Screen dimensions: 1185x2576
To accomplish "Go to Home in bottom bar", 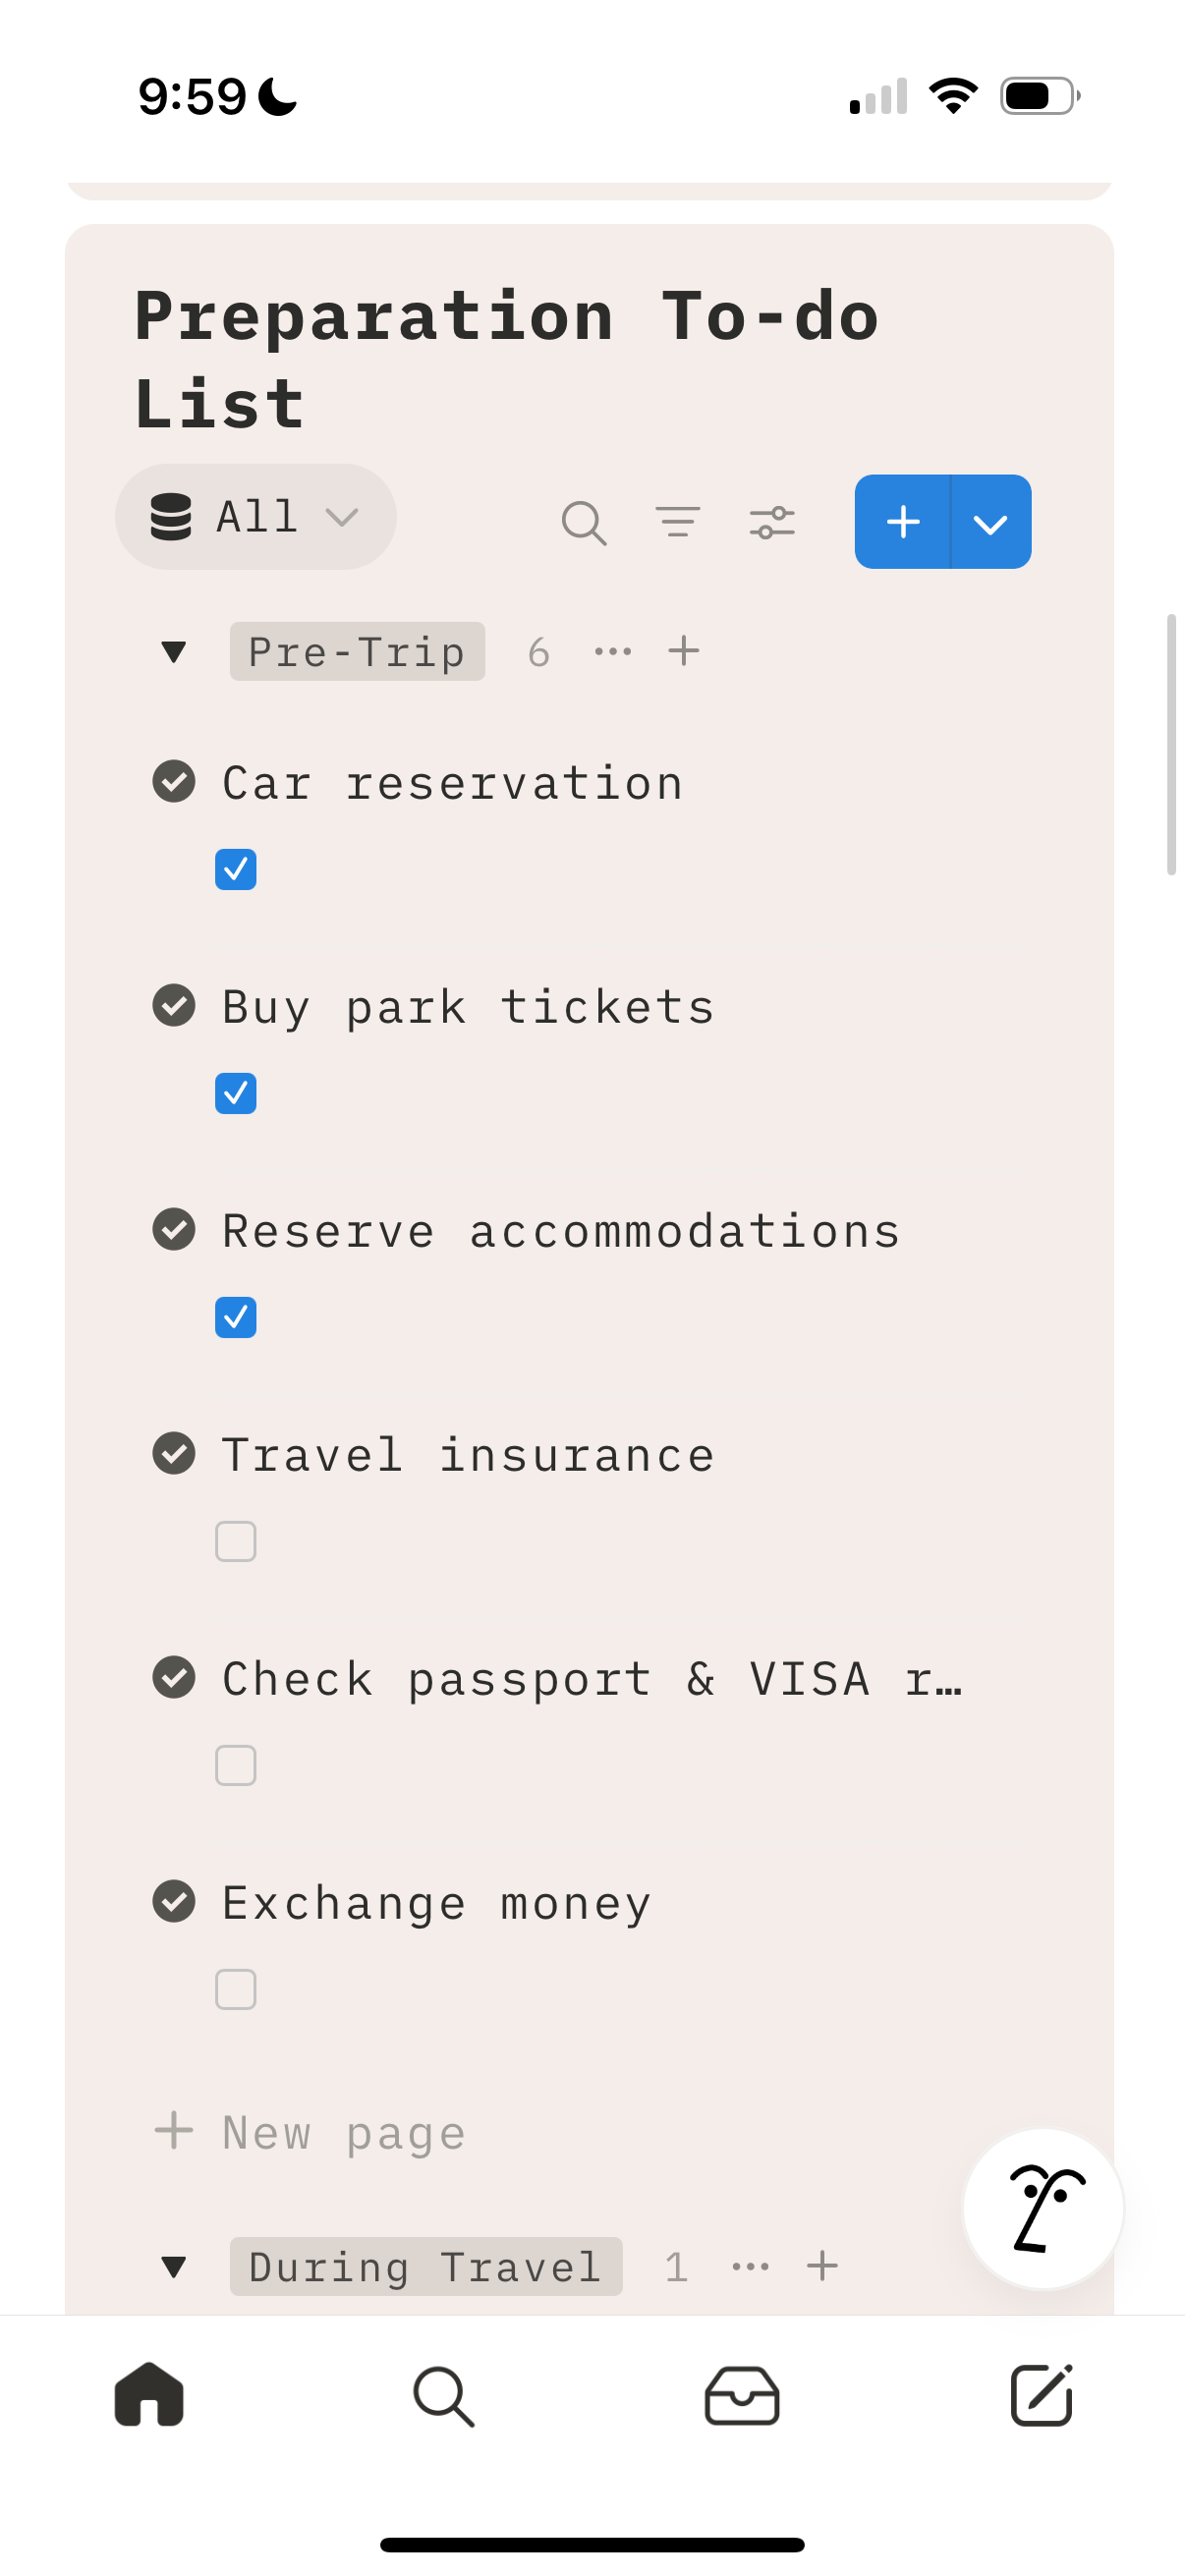I will 149,2395.
